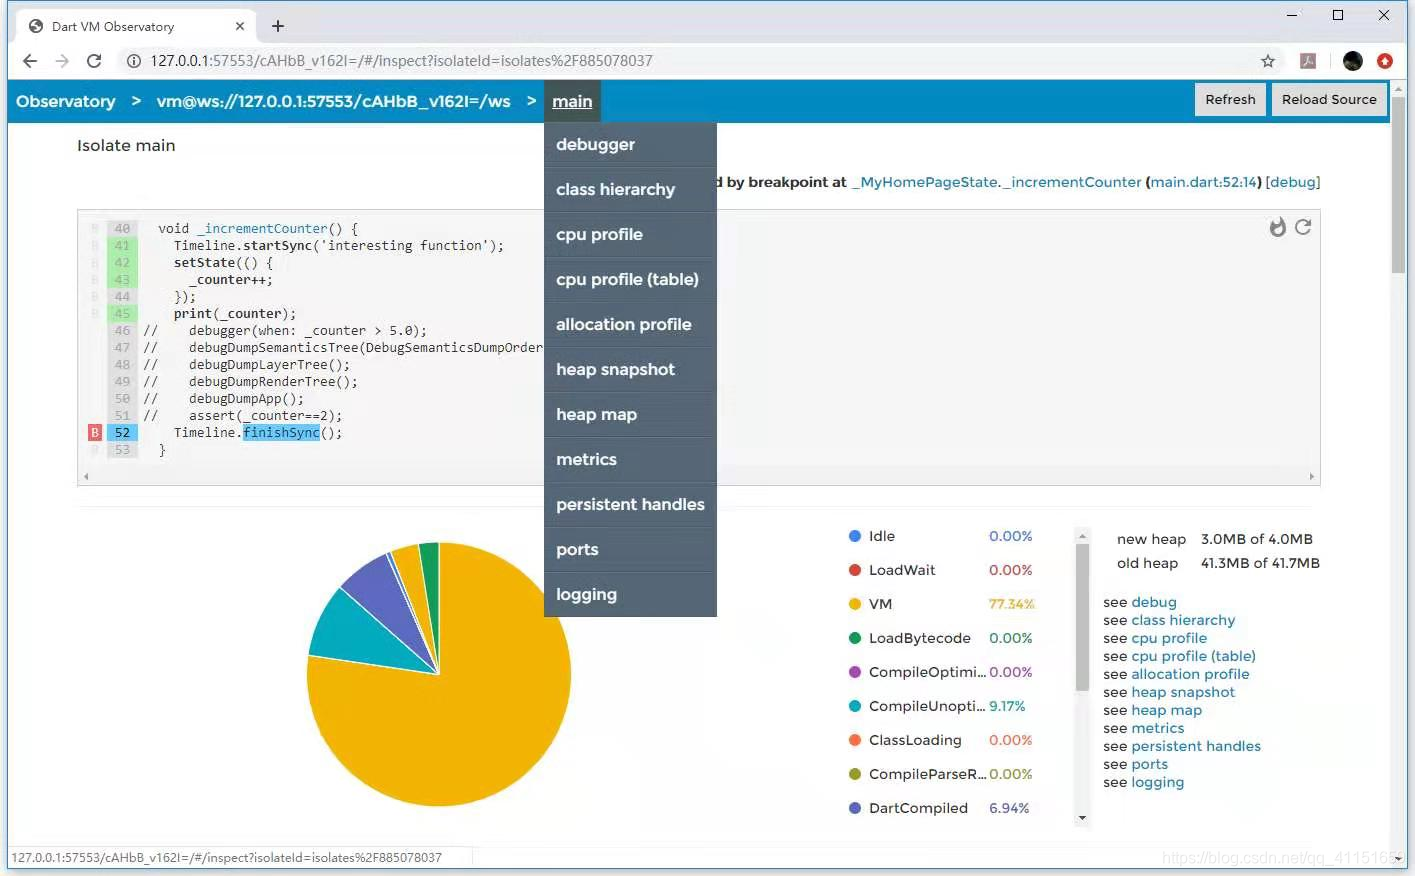1415x876 pixels.
Task: Click the browser forward arrow
Action: pyautogui.click(x=62, y=61)
